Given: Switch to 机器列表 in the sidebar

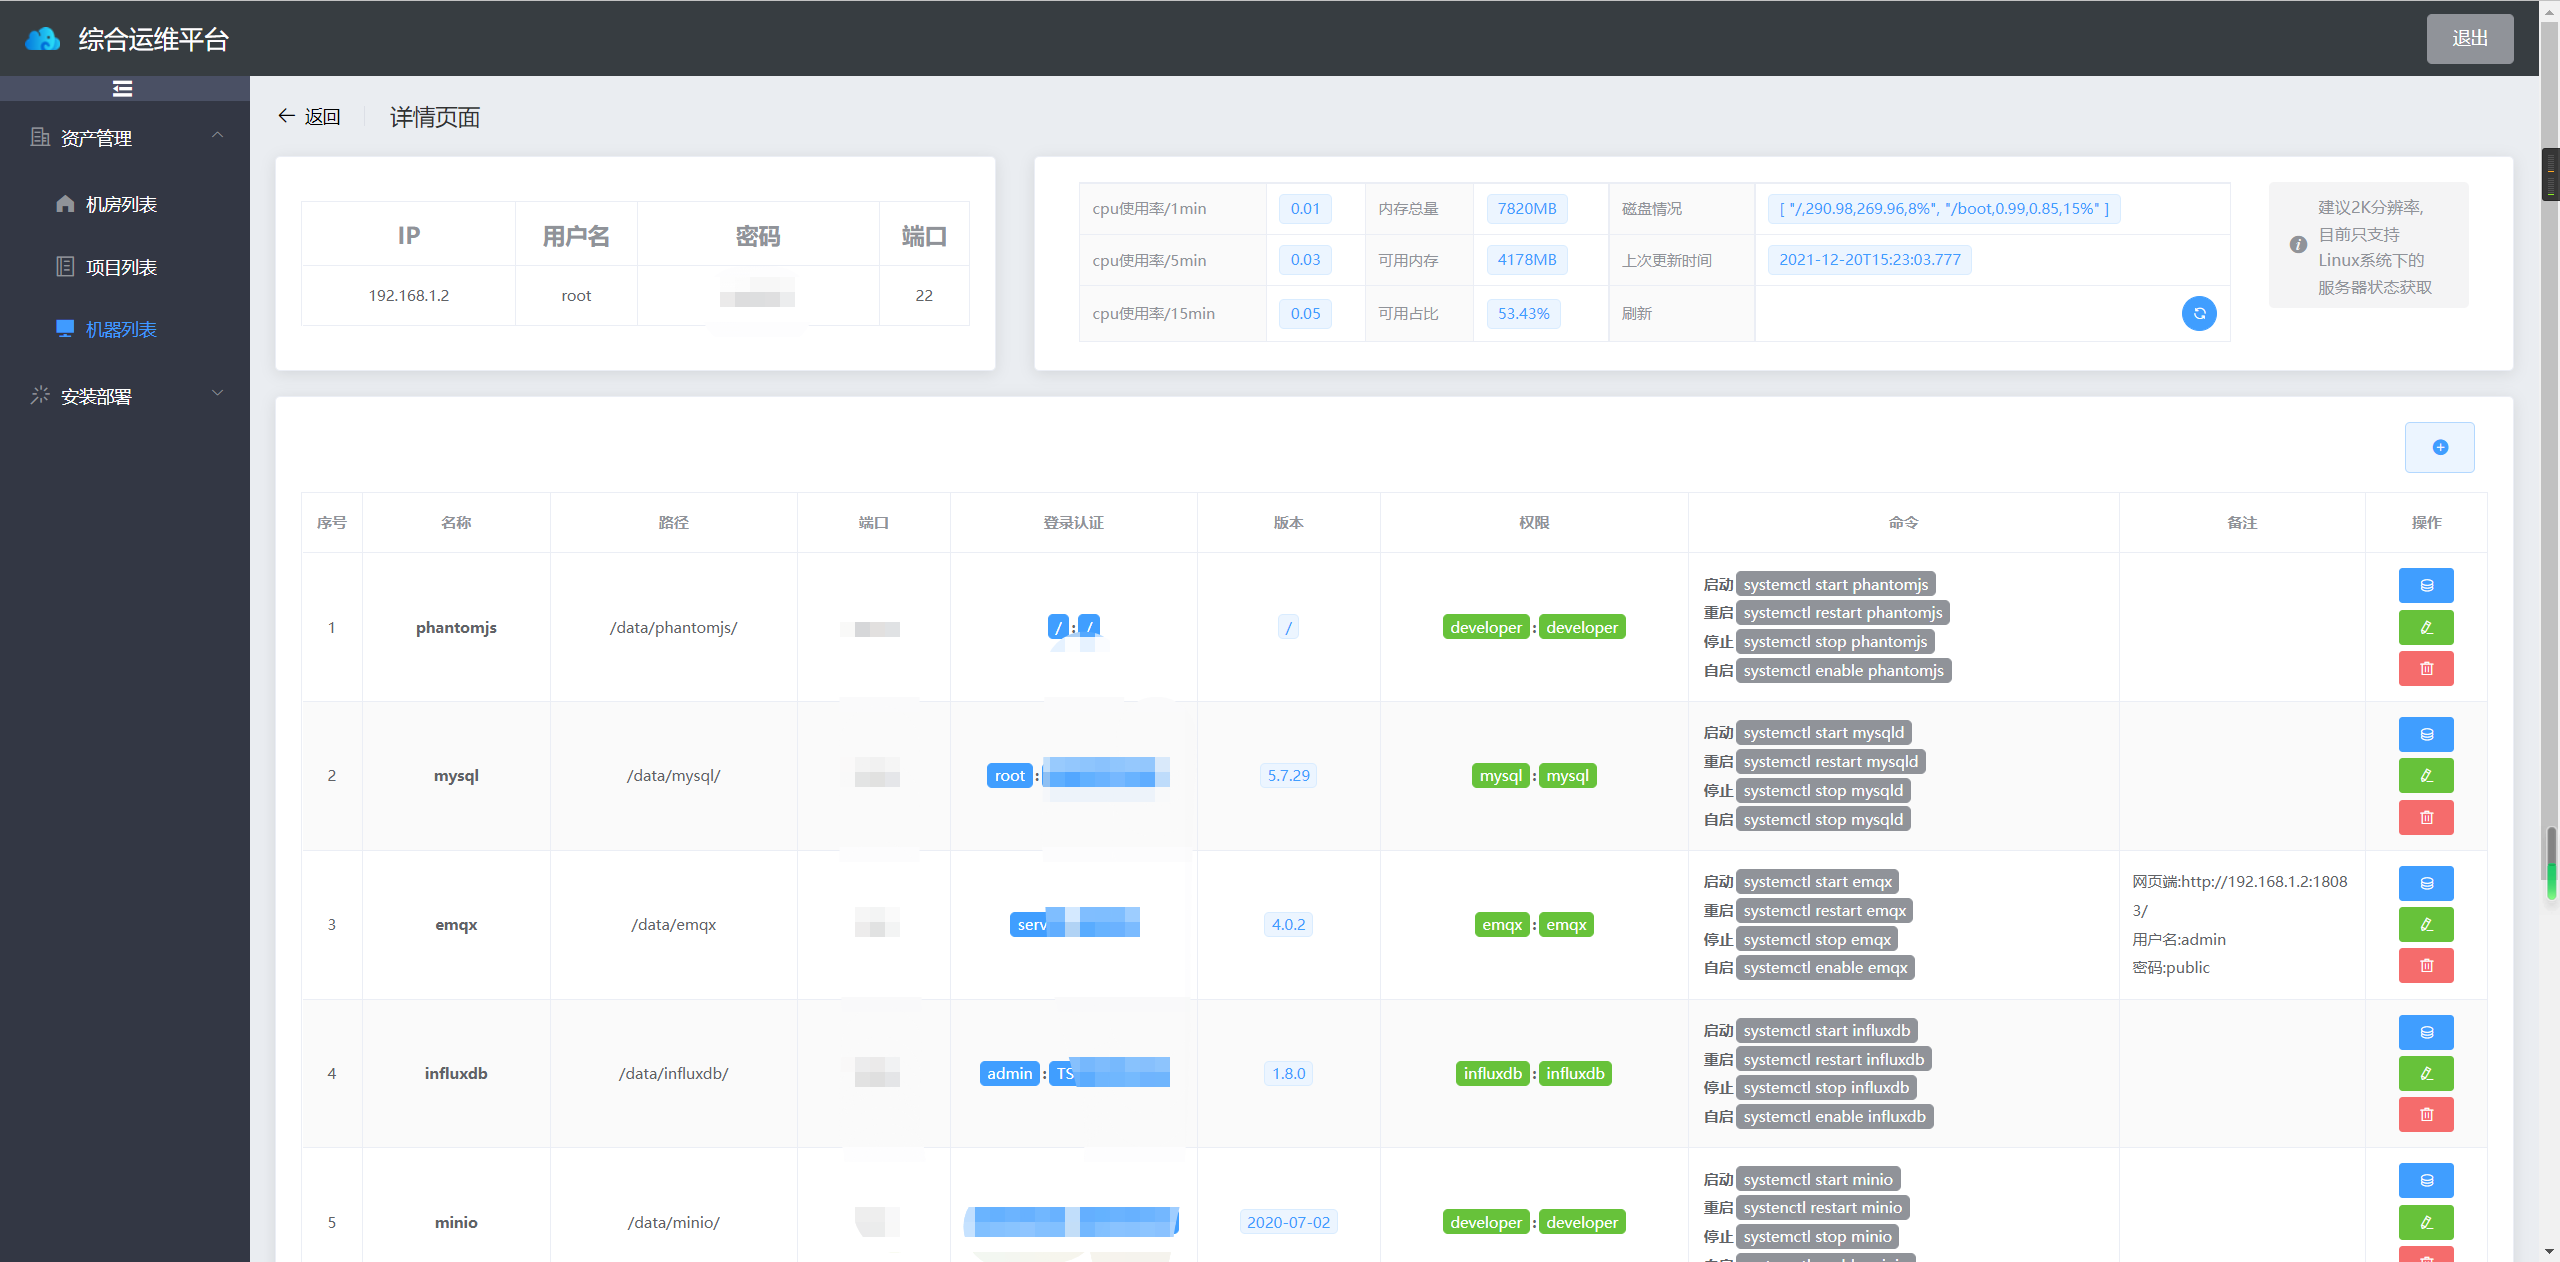Looking at the screenshot, I should 121,329.
